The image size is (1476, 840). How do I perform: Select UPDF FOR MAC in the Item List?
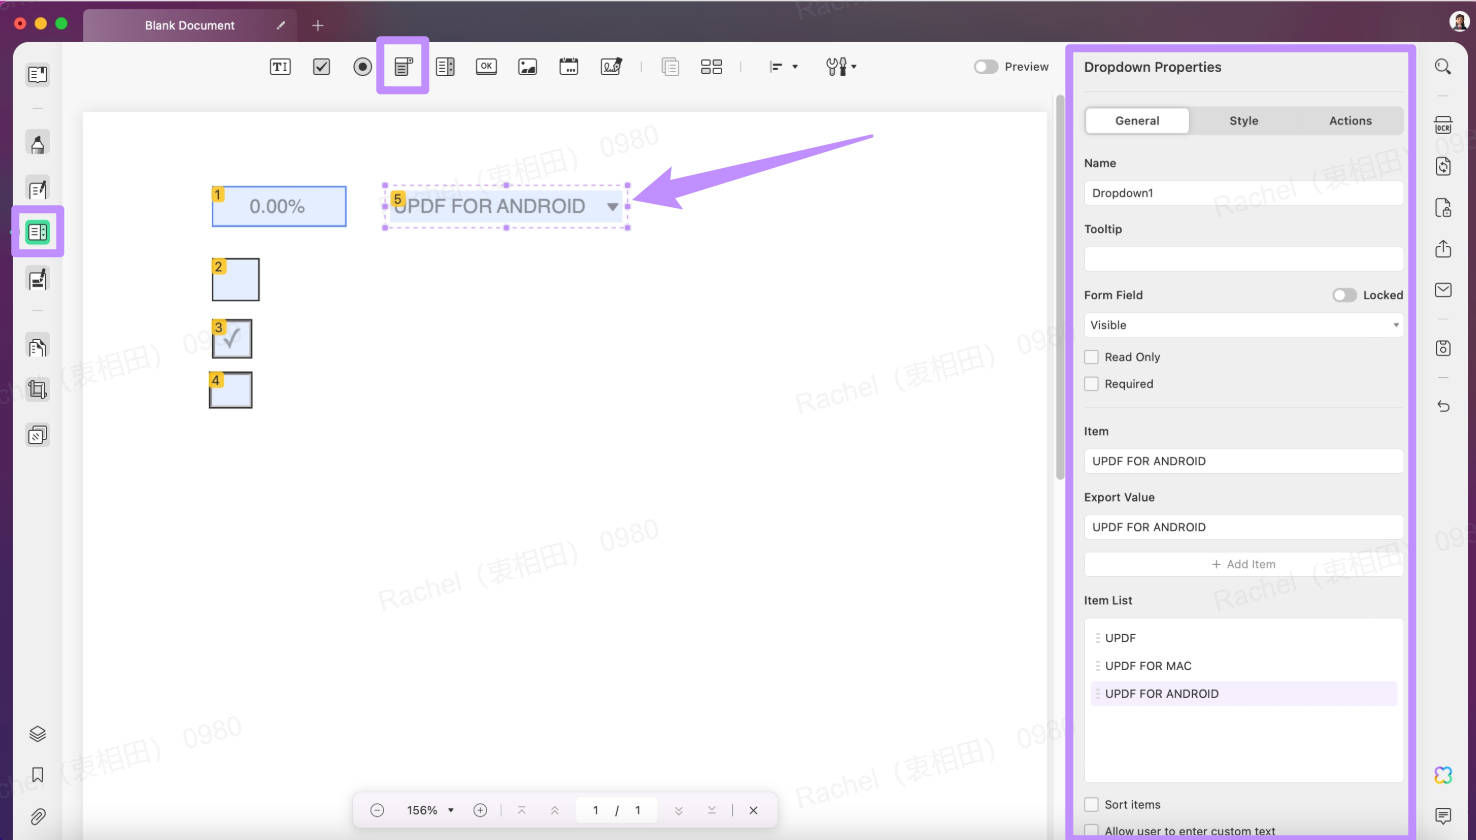click(x=1148, y=665)
